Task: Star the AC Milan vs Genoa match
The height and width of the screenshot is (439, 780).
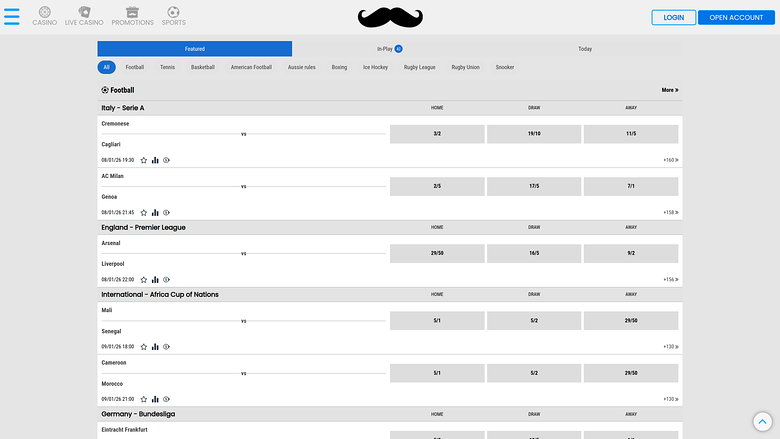Action: [143, 212]
